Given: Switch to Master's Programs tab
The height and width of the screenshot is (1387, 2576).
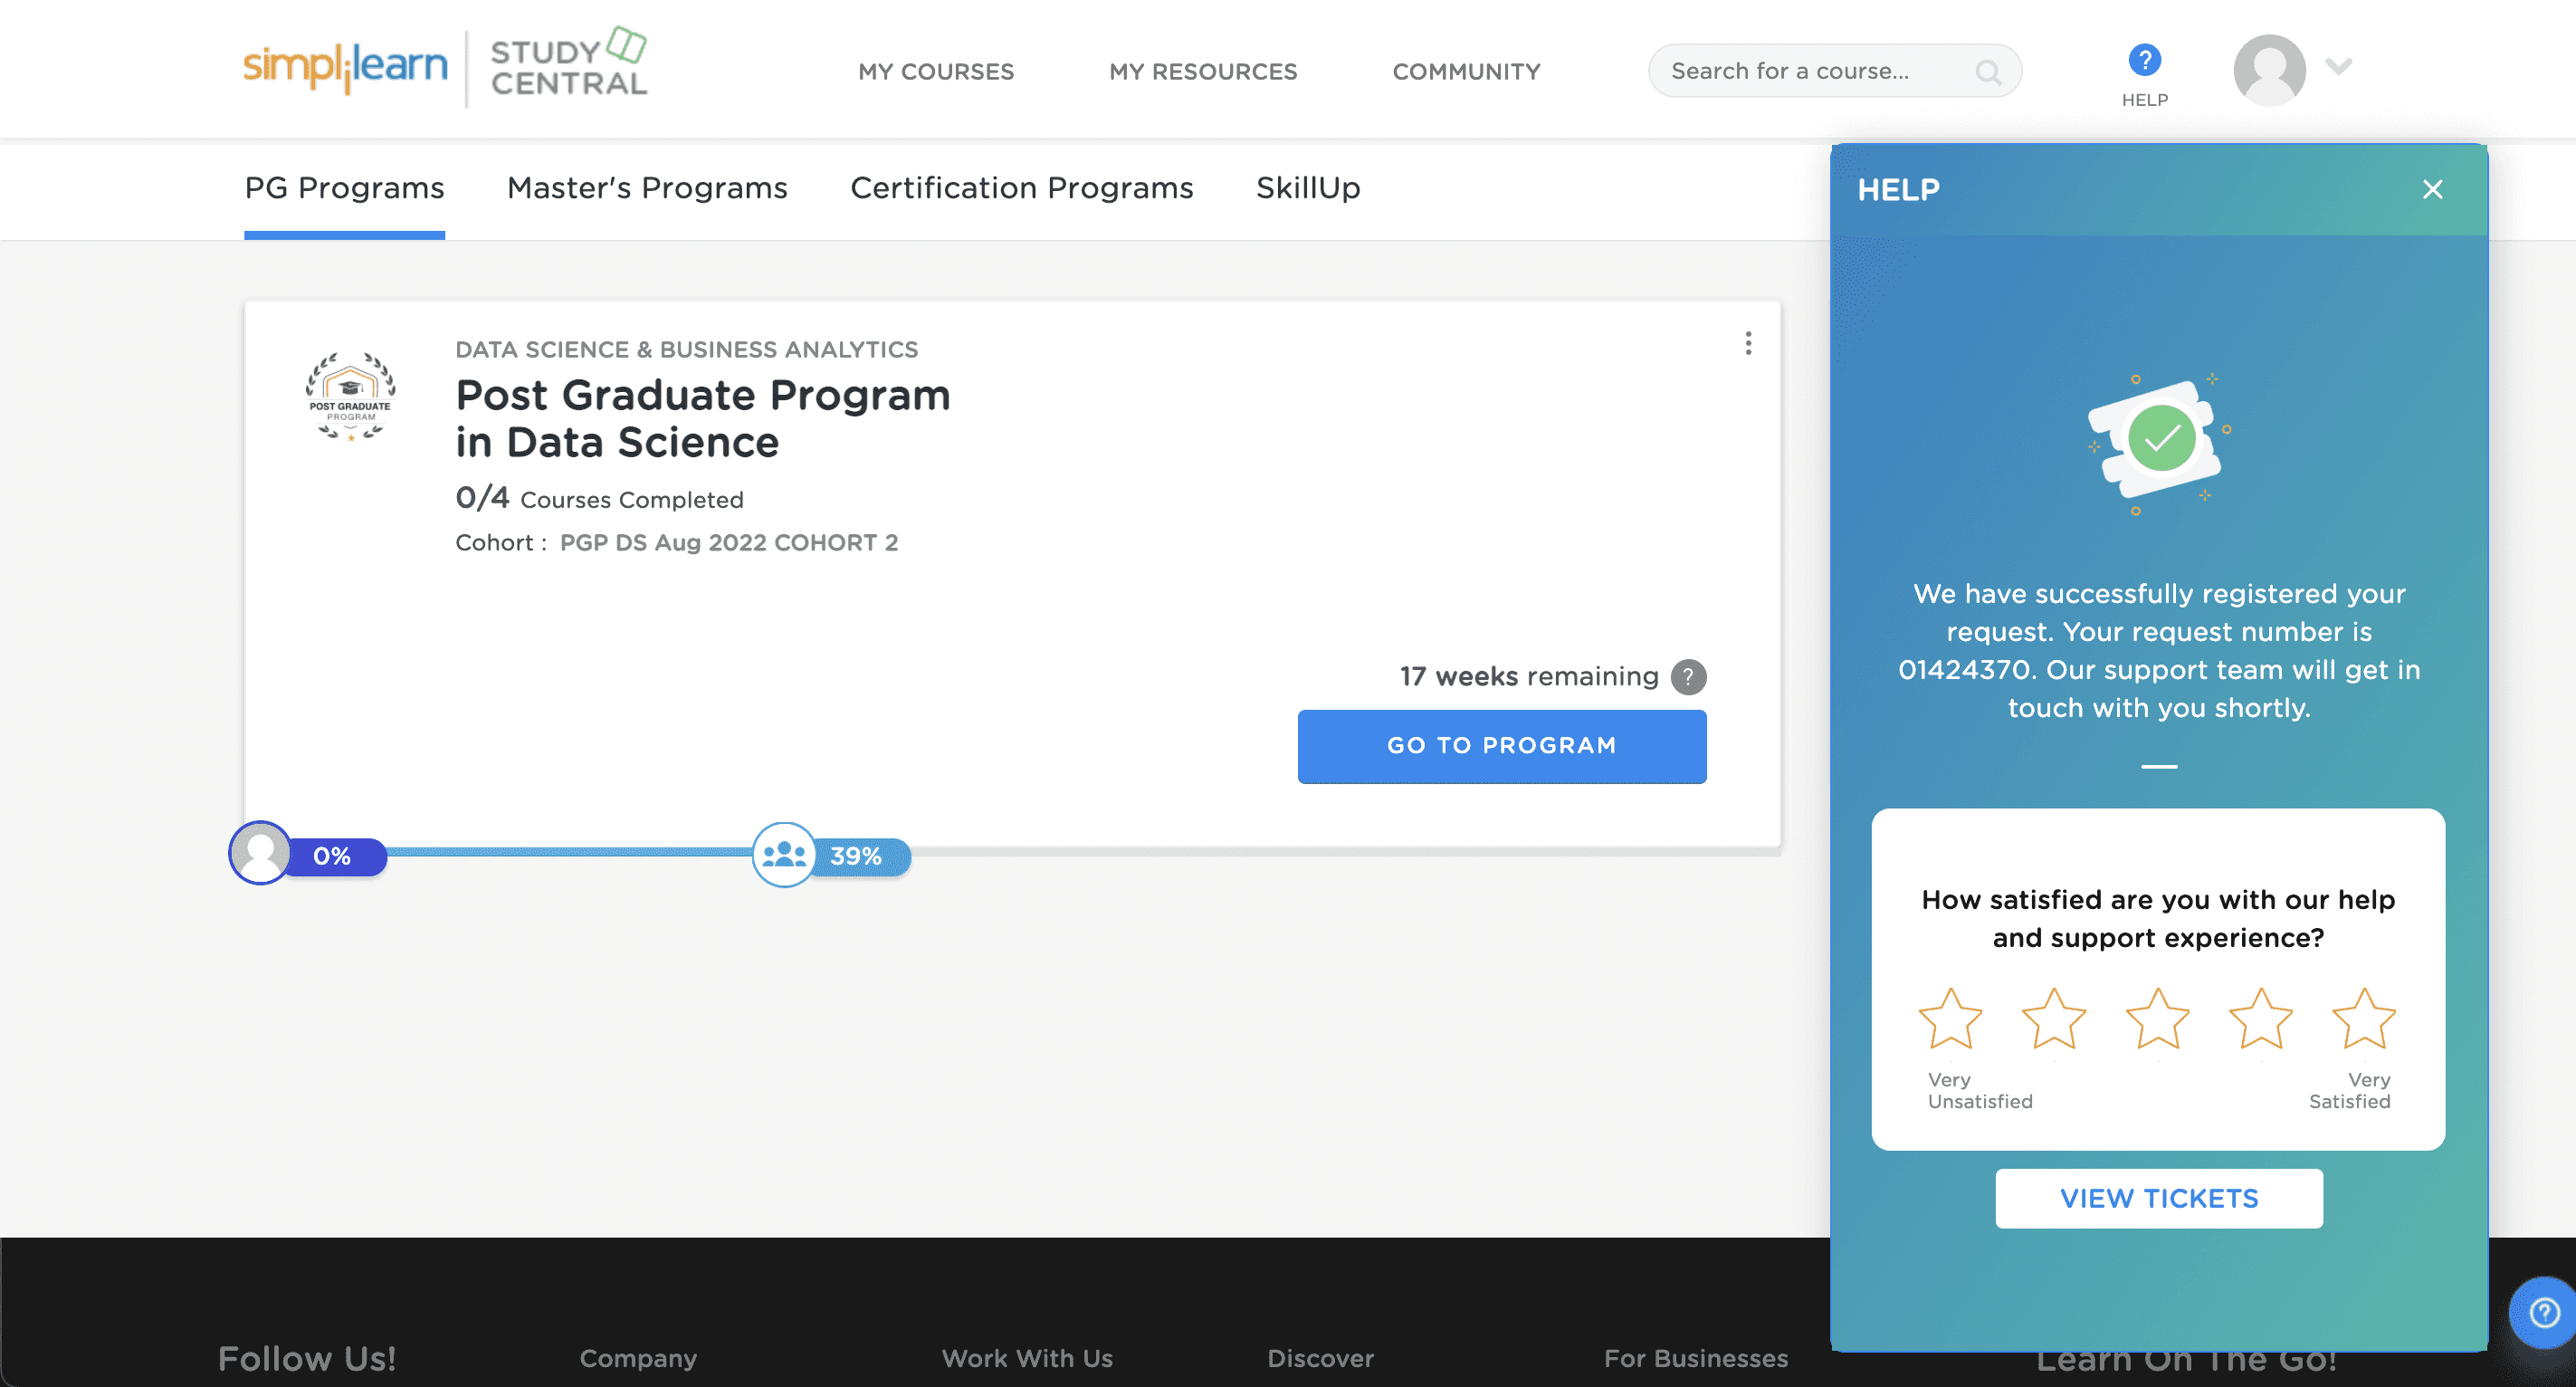Looking at the screenshot, I should (x=647, y=188).
